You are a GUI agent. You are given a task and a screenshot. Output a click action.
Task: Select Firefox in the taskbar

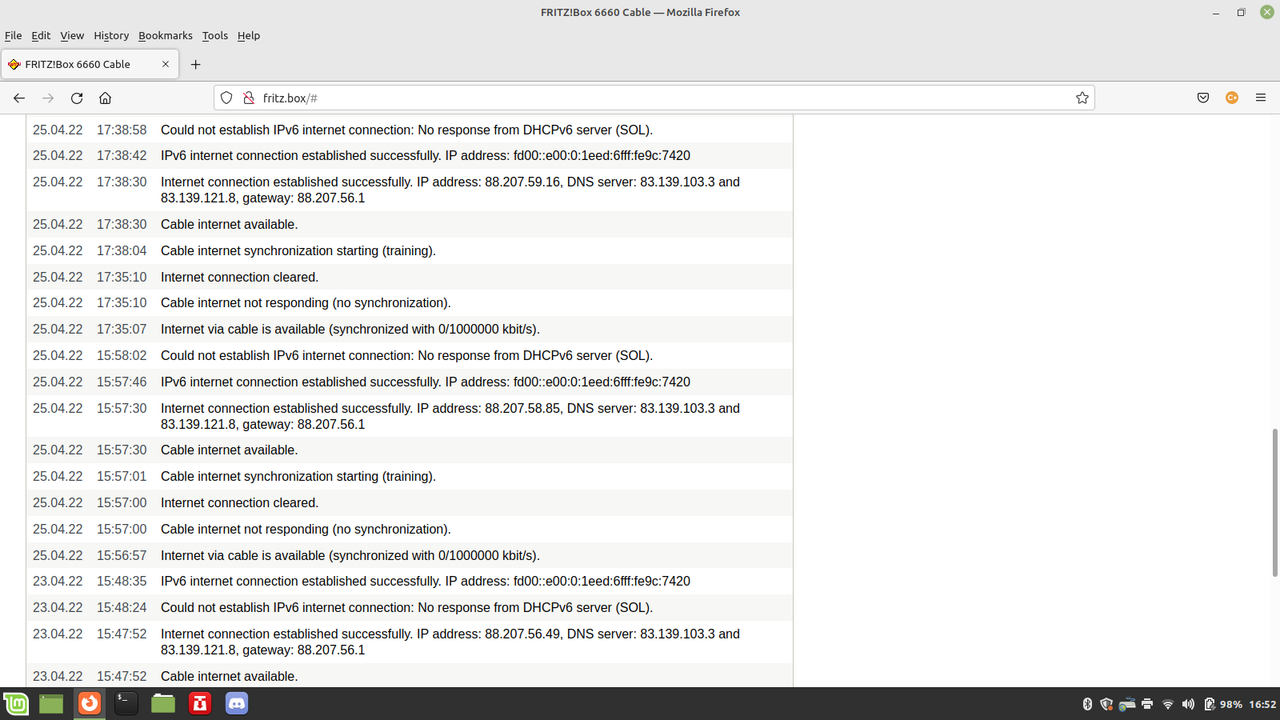(x=90, y=704)
